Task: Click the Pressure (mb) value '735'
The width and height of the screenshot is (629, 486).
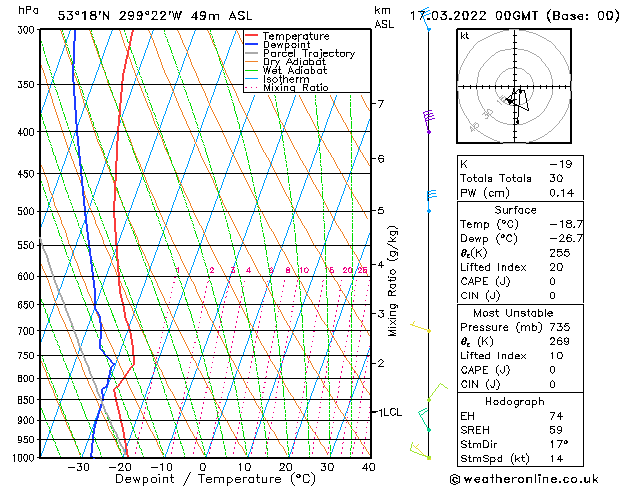Action: (x=560, y=327)
